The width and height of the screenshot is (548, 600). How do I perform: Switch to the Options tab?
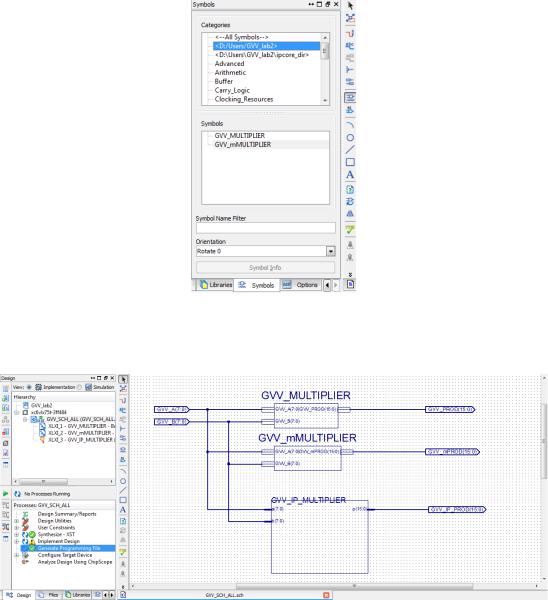tap(300, 285)
